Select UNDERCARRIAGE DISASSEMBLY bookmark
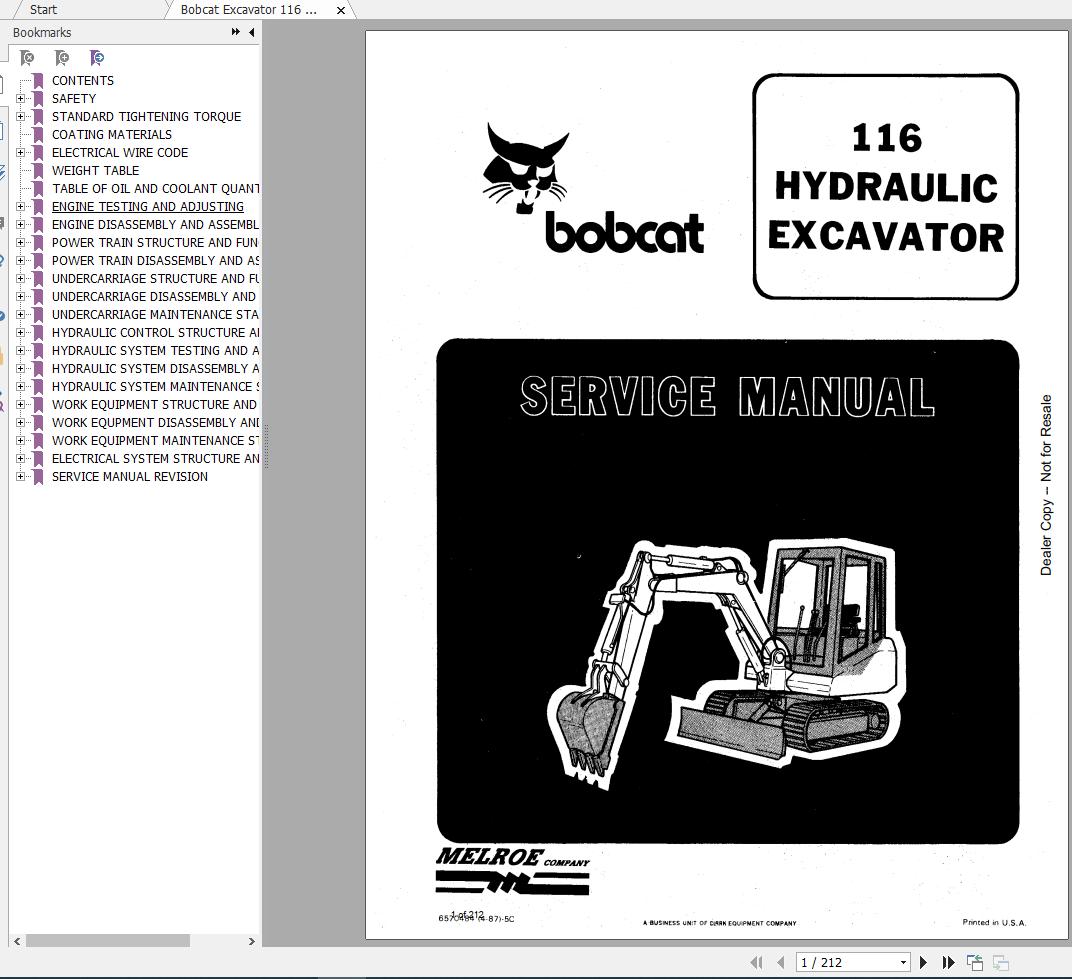1072x979 pixels. click(x=154, y=297)
